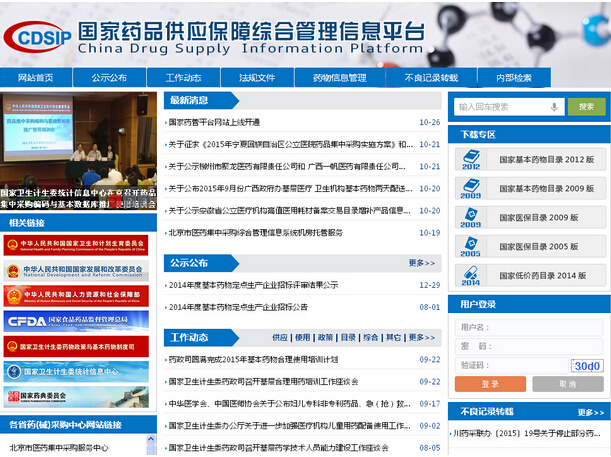Open the 网站首页 nav tab
Viewport: 611px width, 457px height.
coord(36,78)
